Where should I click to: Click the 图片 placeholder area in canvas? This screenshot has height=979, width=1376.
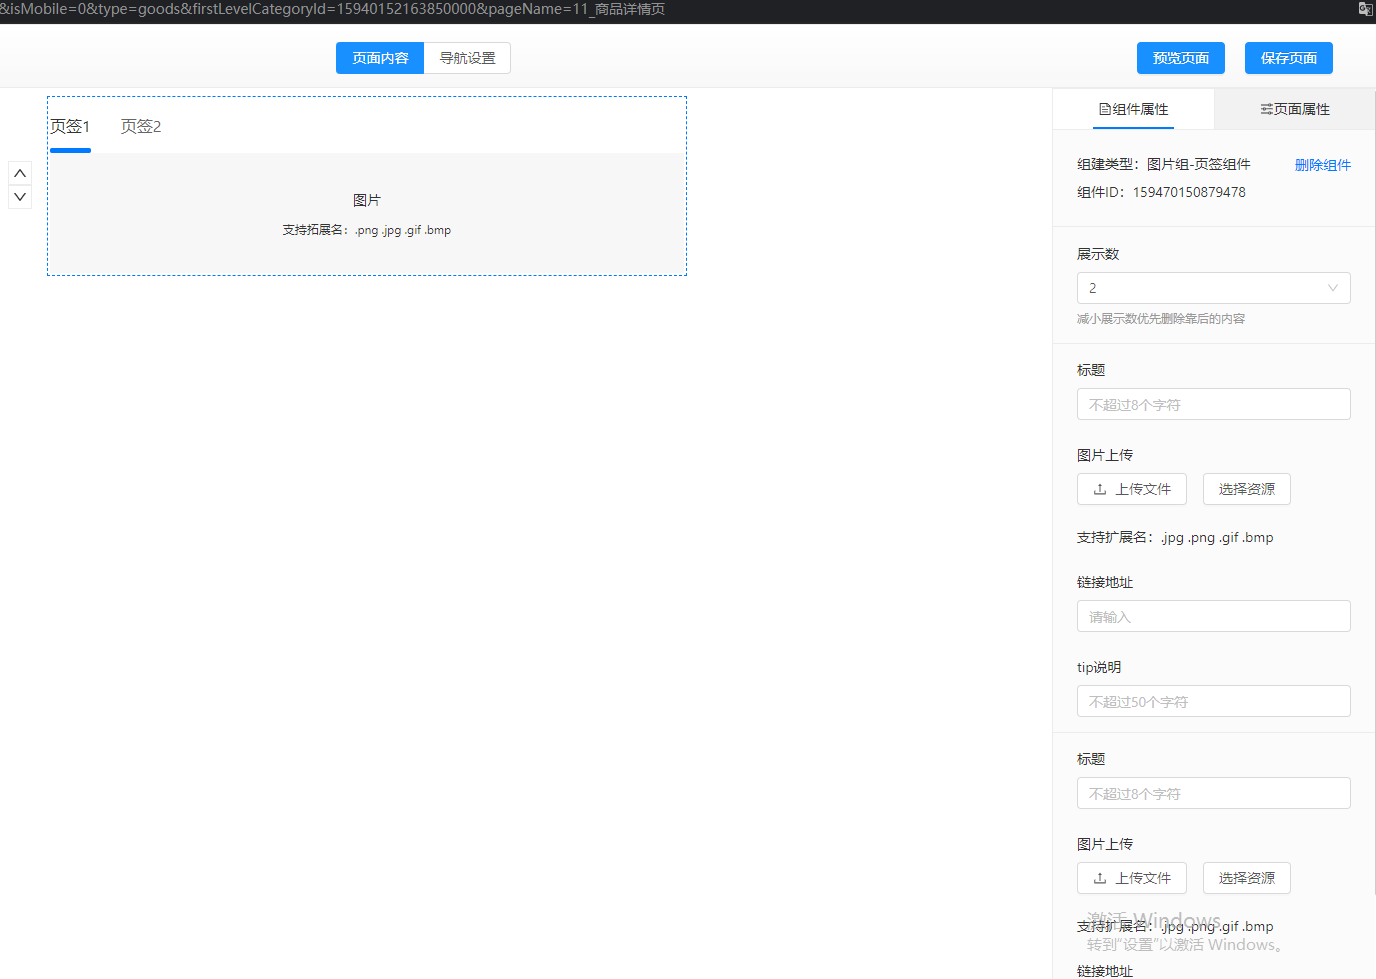367,214
